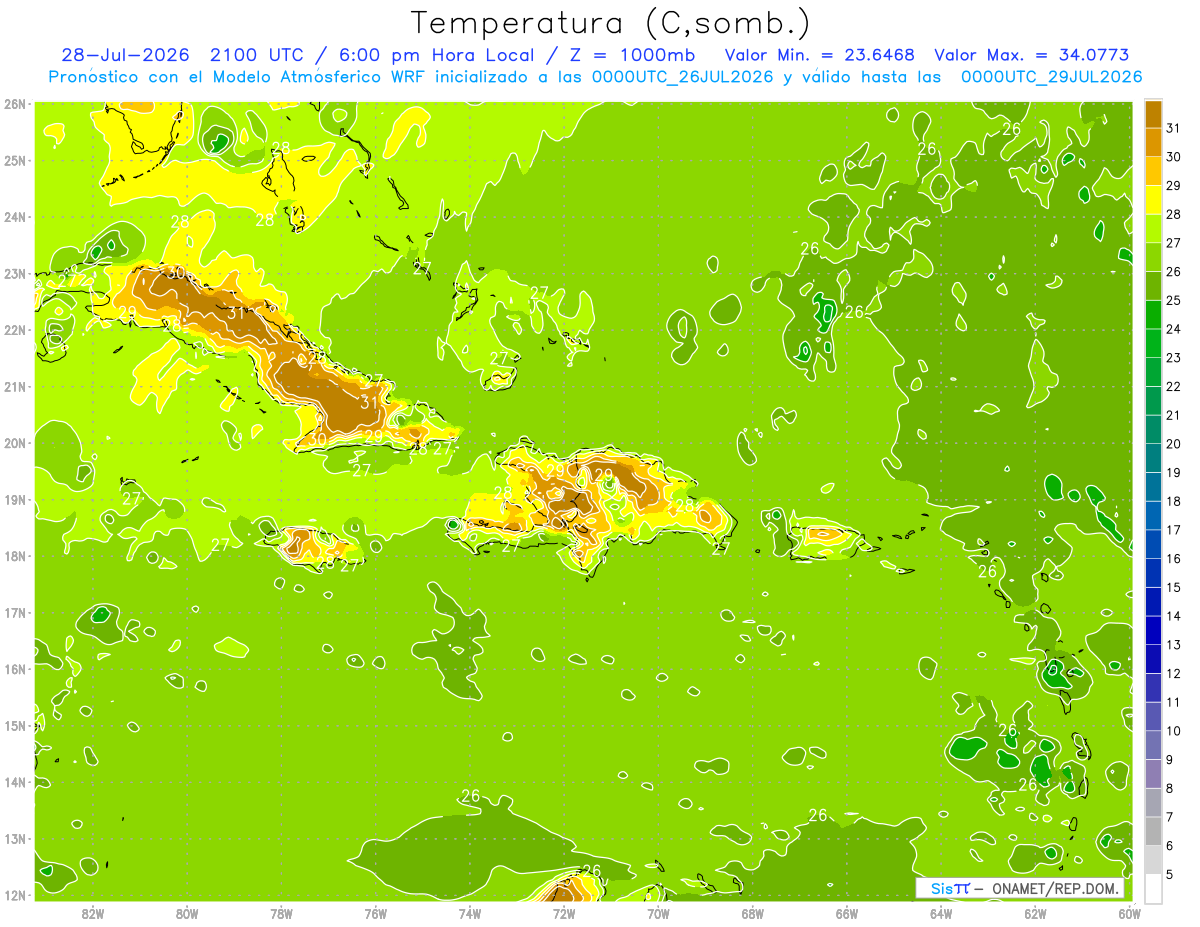The width and height of the screenshot is (1200, 927).
Task: Click the '0000UTC_29JUL2026' valid-until time
Action: tap(1051, 77)
